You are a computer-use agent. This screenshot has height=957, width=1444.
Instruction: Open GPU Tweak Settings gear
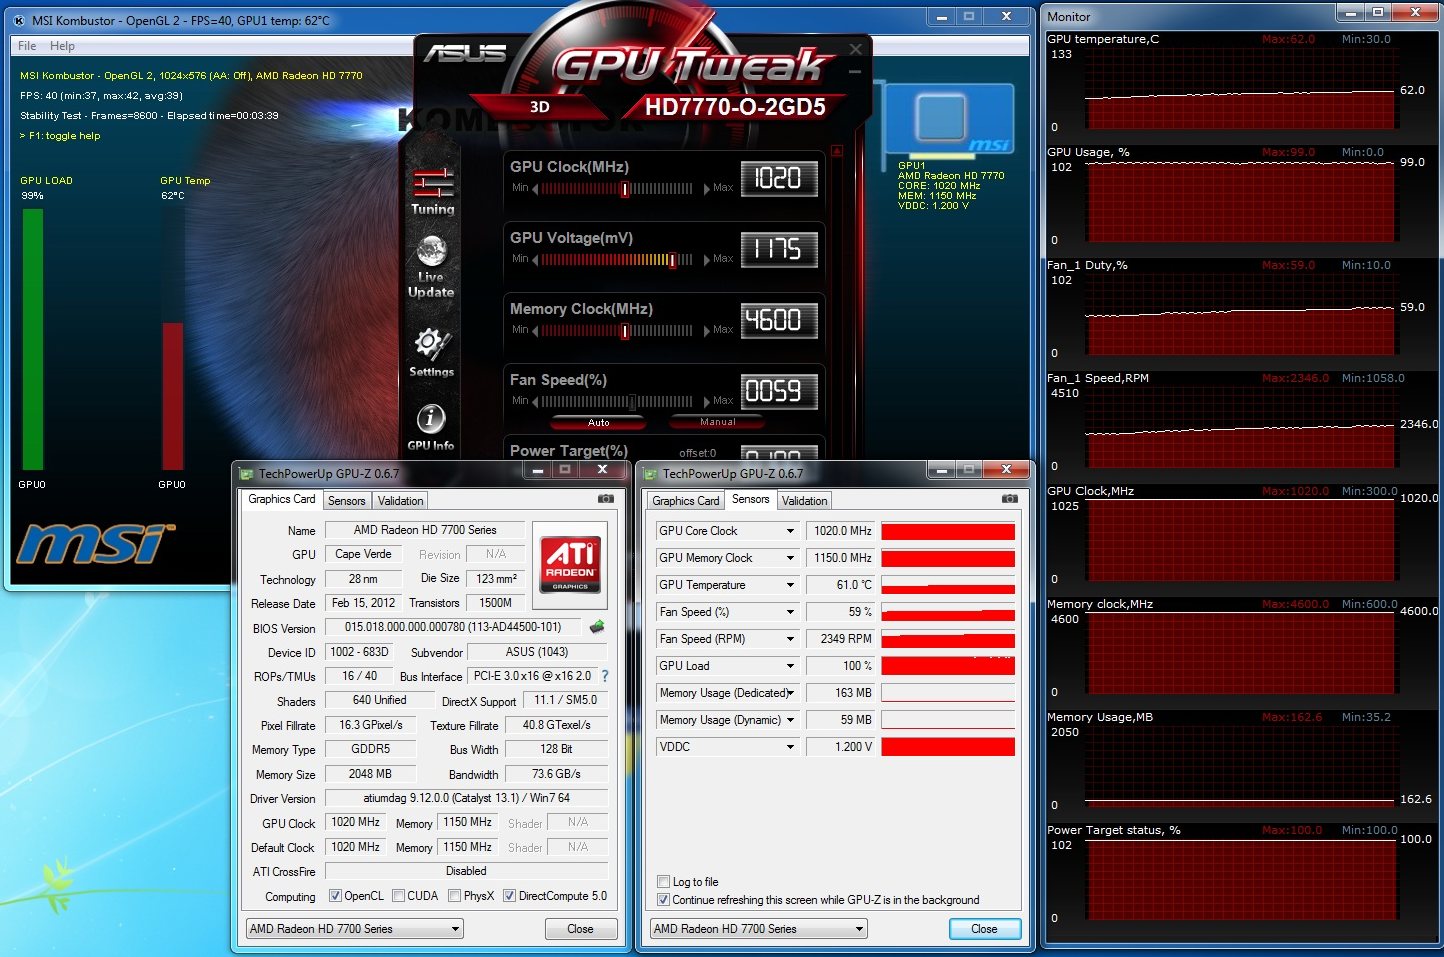pos(431,352)
